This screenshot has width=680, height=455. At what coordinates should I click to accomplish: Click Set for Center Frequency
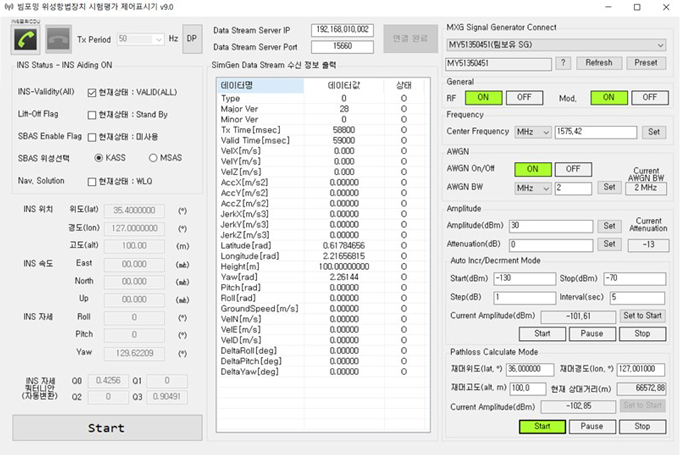point(654,132)
